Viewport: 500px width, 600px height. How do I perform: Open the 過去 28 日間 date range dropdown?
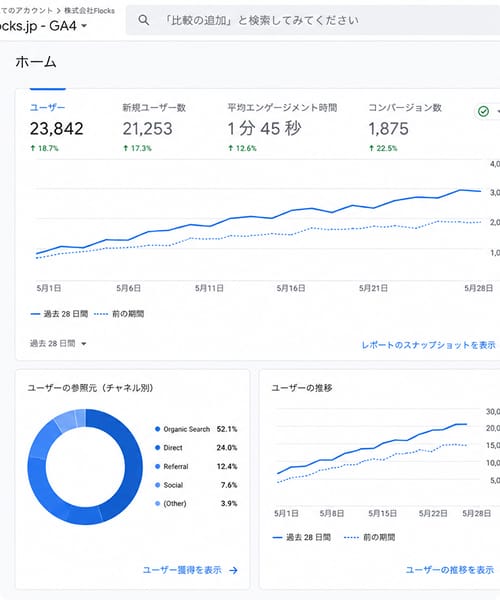coord(58,343)
